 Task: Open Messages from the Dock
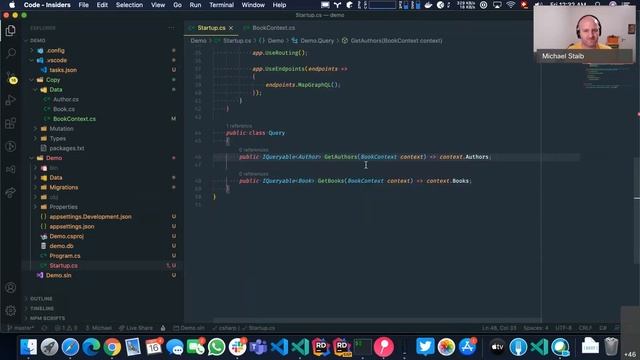(175, 347)
